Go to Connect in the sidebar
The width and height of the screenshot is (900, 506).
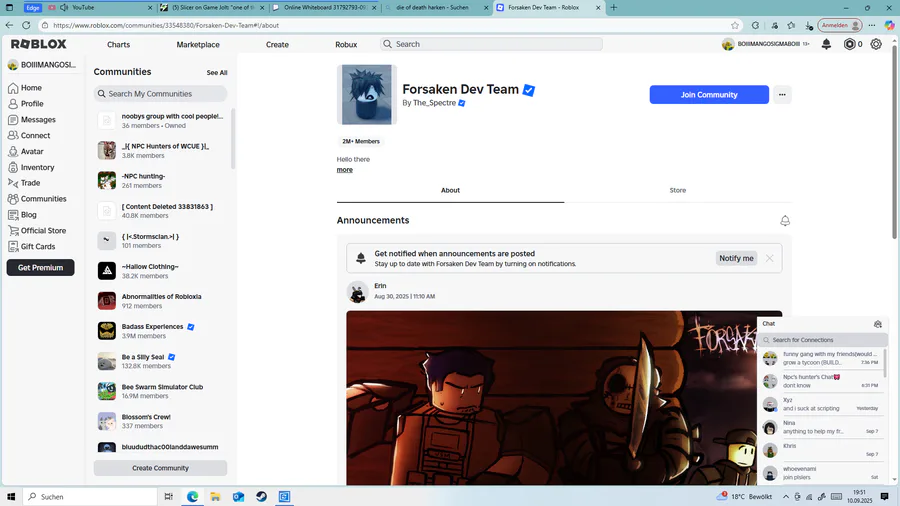pyautogui.click(x=35, y=135)
